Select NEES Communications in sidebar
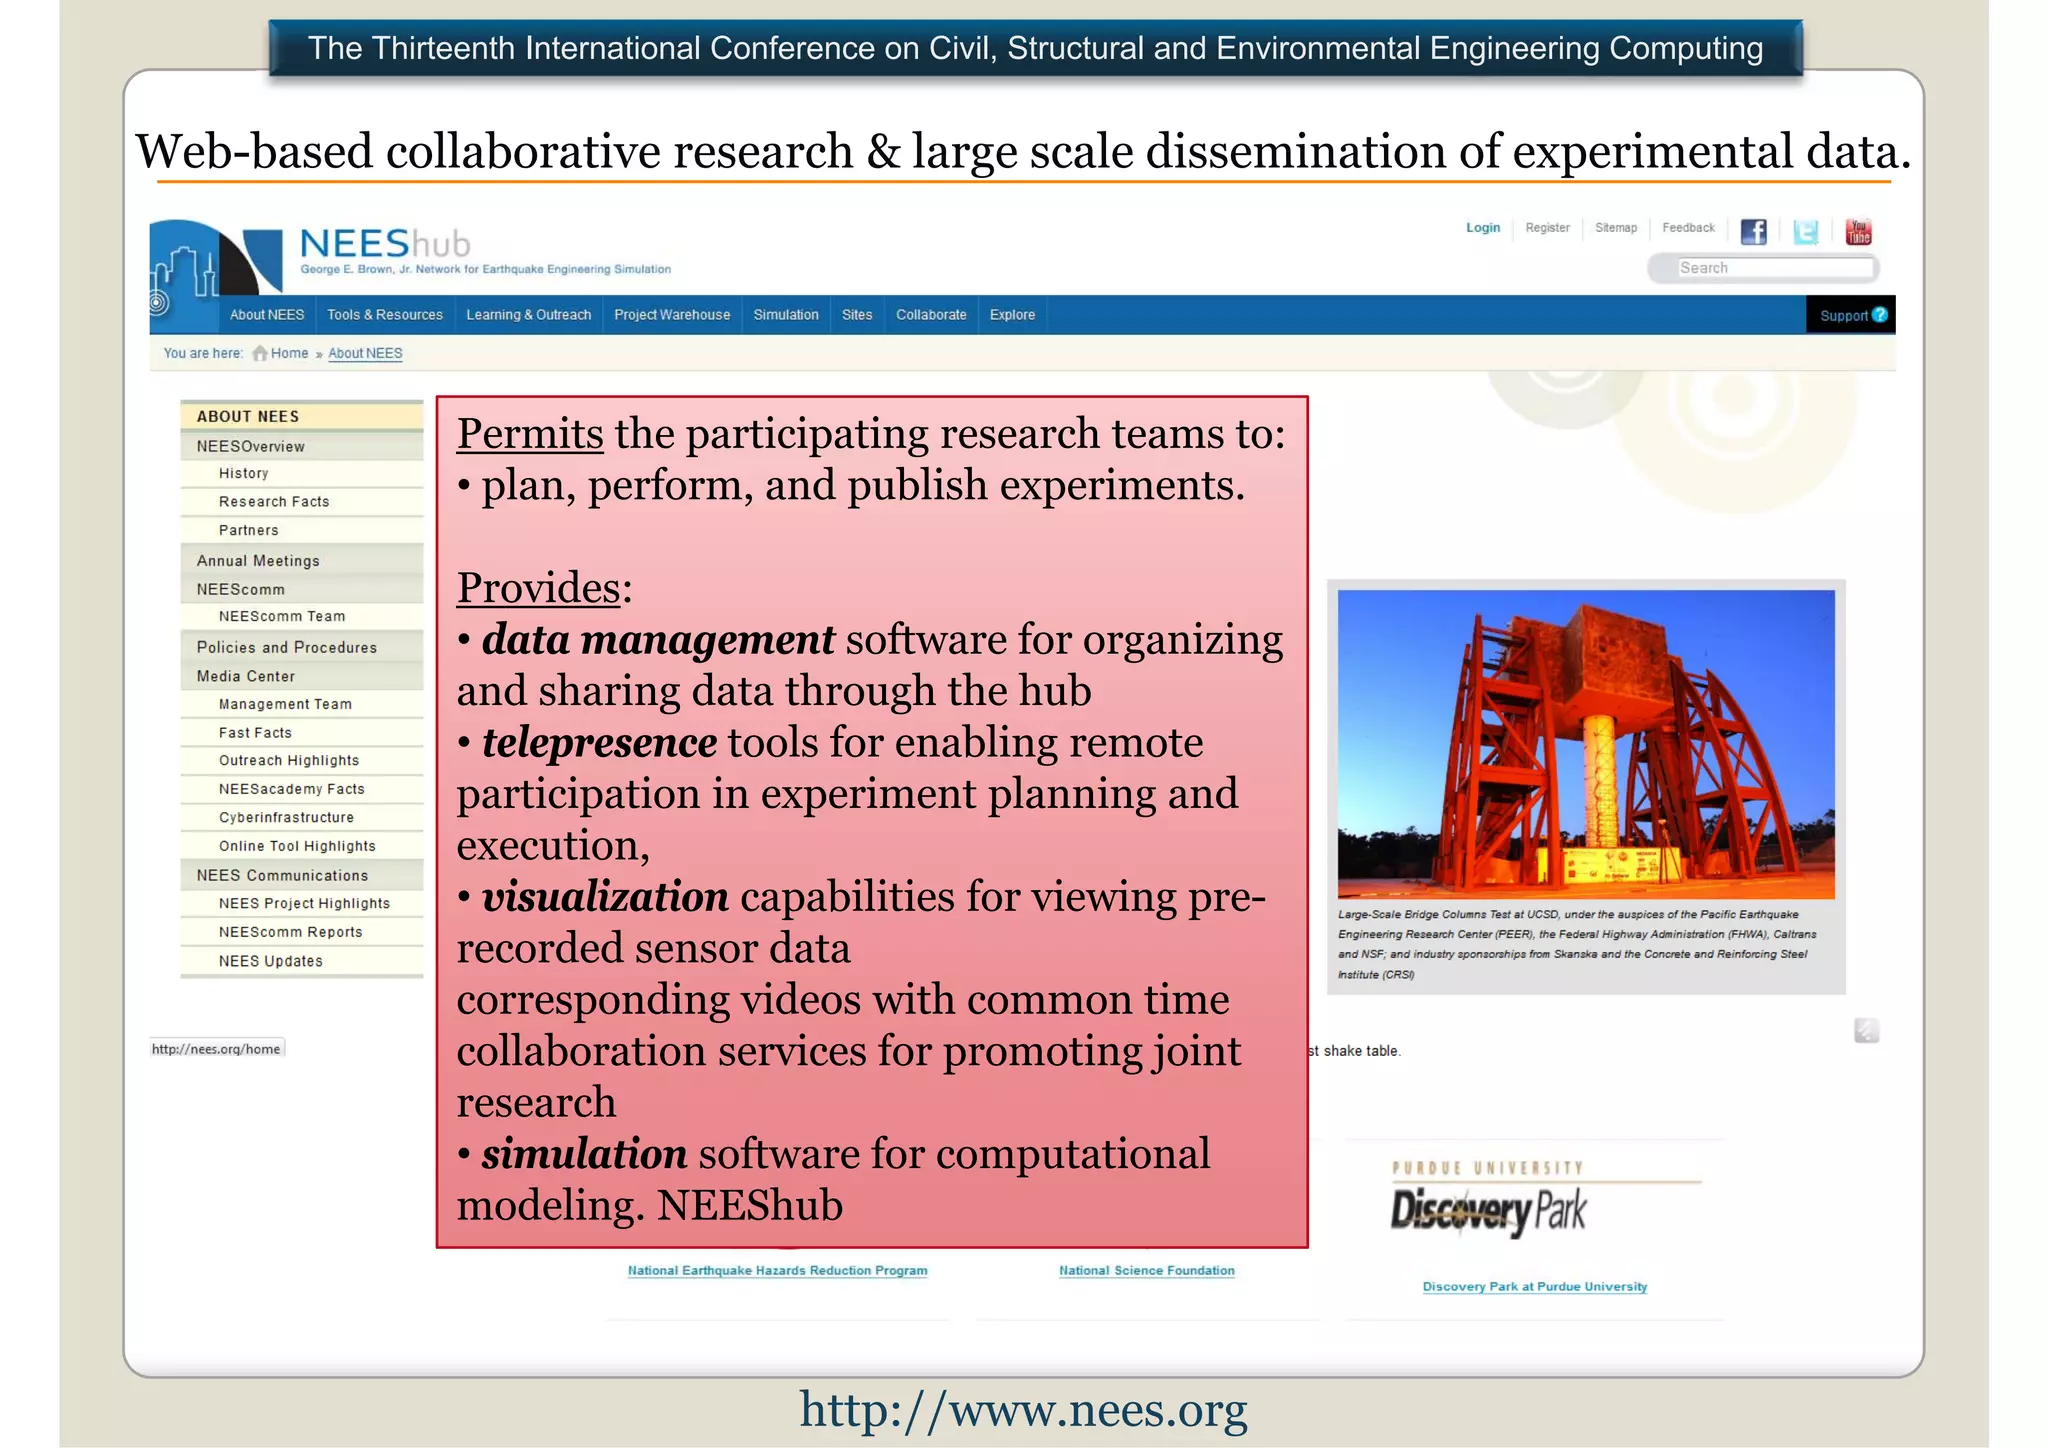 302,875
